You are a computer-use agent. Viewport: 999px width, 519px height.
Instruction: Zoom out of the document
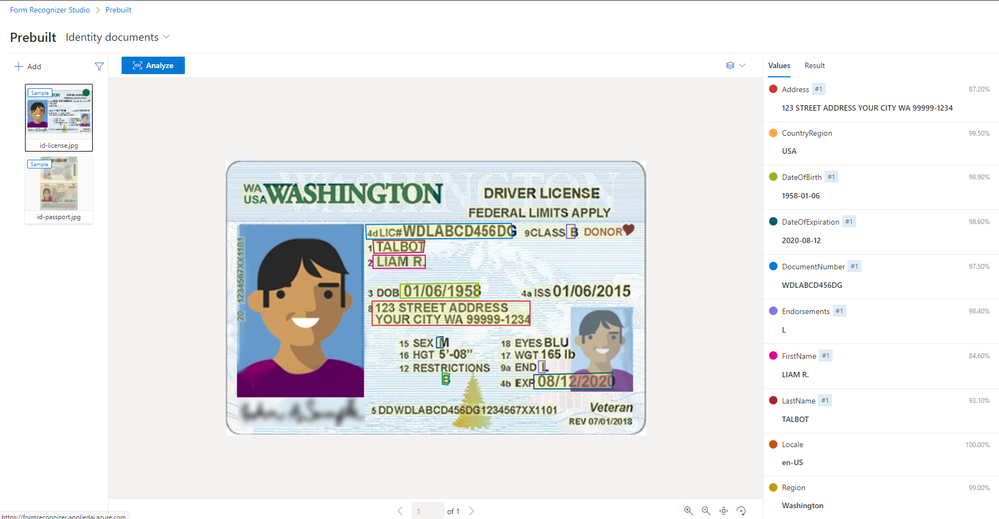pyautogui.click(x=706, y=511)
